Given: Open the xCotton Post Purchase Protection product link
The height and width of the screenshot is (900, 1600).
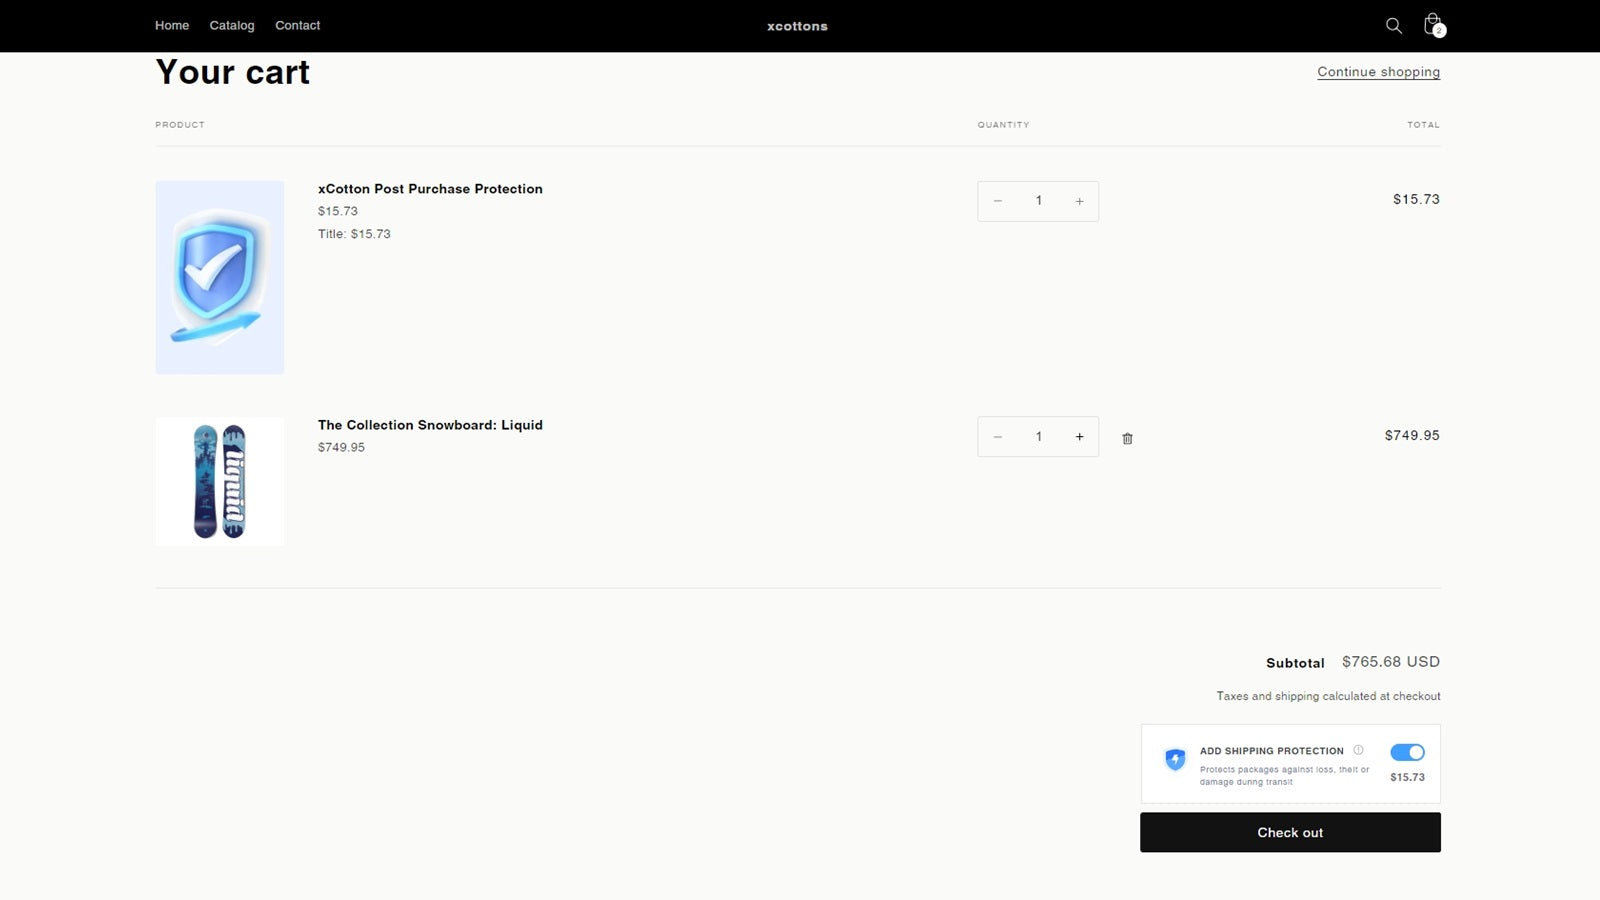Looking at the screenshot, I should pos(430,189).
